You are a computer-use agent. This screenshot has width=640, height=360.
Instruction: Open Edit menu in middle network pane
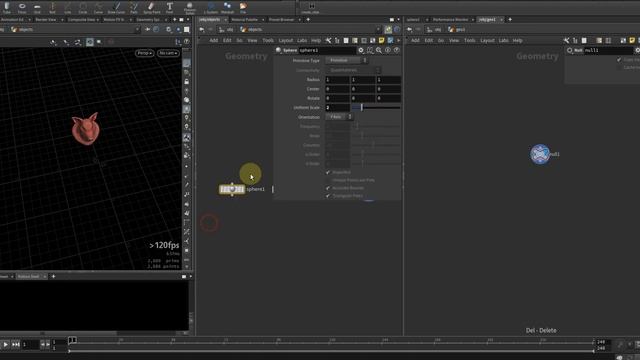[x=227, y=40]
